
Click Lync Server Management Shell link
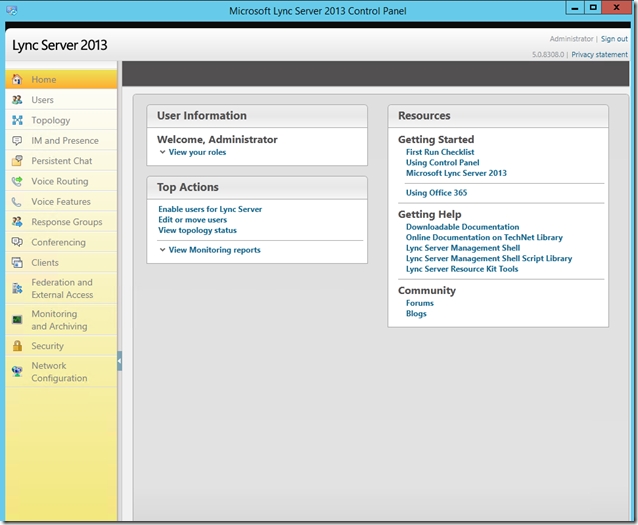tap(463, 248)
